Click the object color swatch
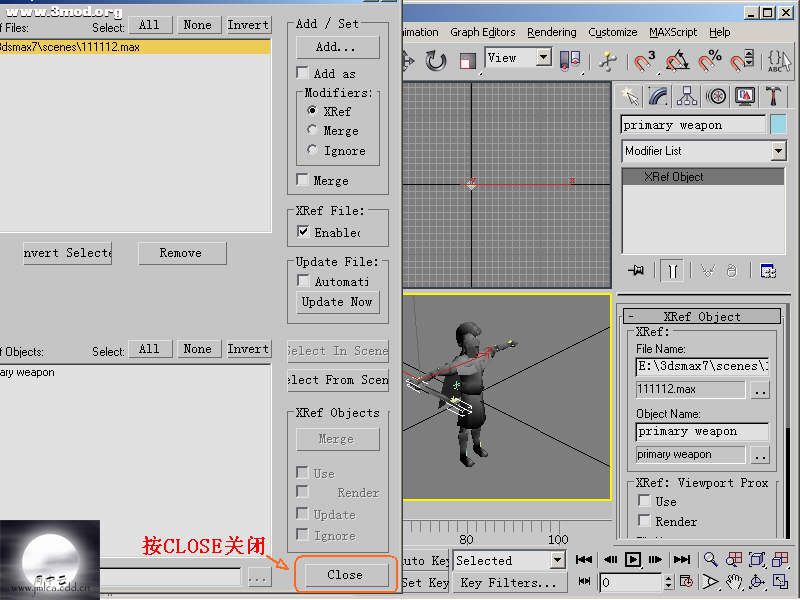 click(x=779, y=125)
